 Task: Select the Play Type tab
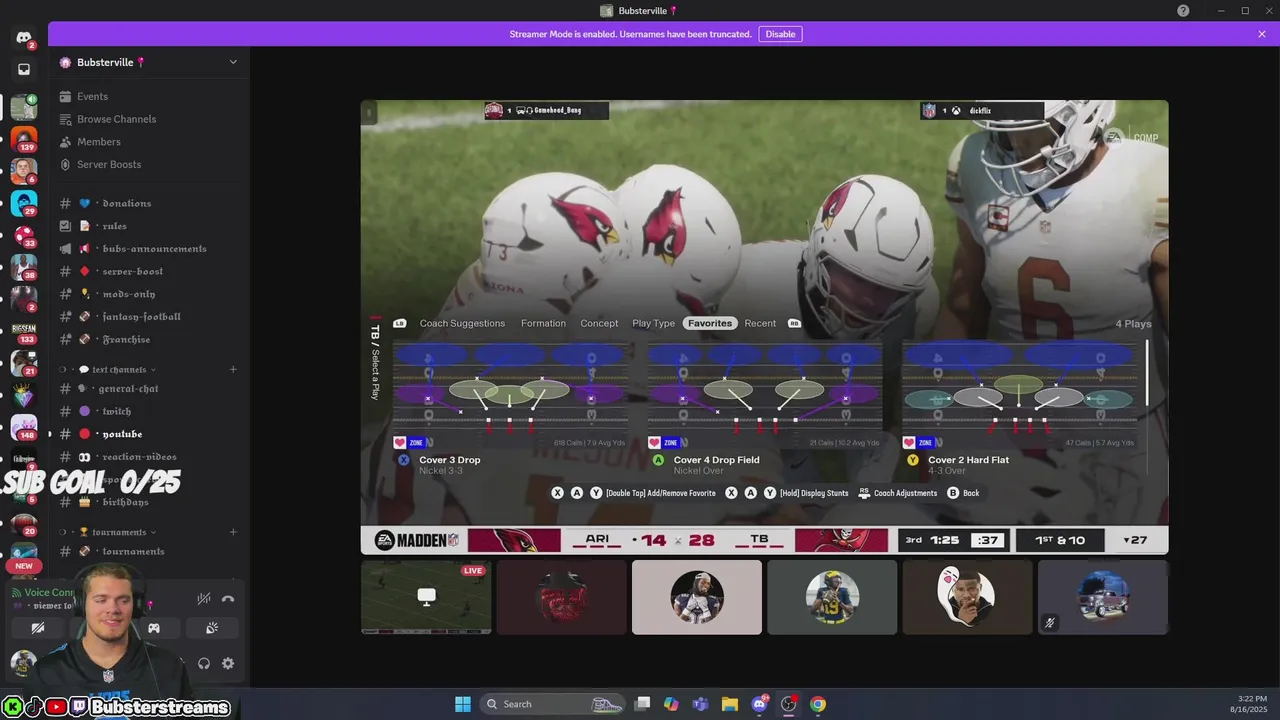653,323
